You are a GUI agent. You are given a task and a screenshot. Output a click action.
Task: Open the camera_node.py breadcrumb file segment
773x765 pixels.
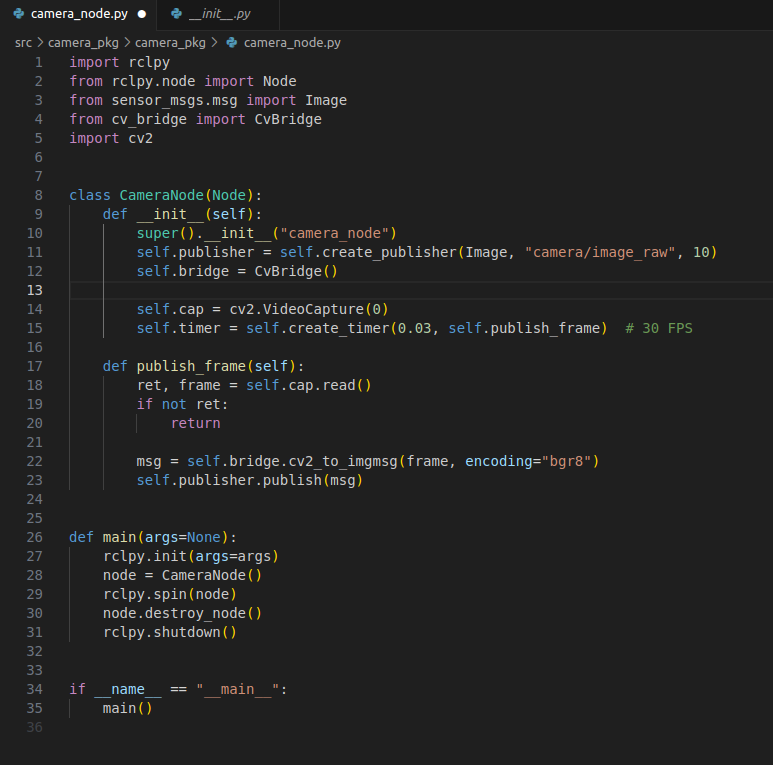pos(292,43)
